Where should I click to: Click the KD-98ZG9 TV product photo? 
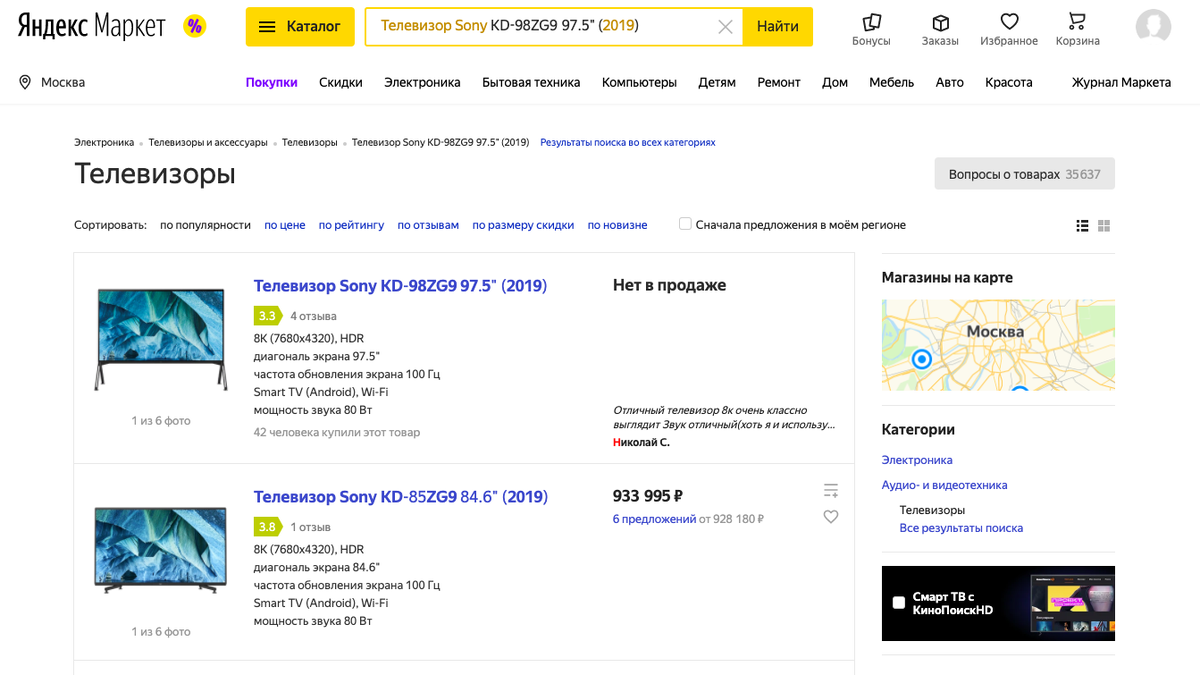tap(161, 338)
